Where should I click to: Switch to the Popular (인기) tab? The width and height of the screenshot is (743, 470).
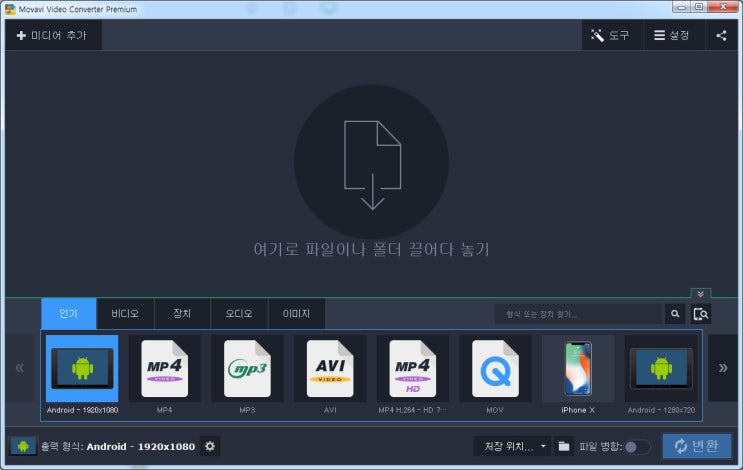69,314
